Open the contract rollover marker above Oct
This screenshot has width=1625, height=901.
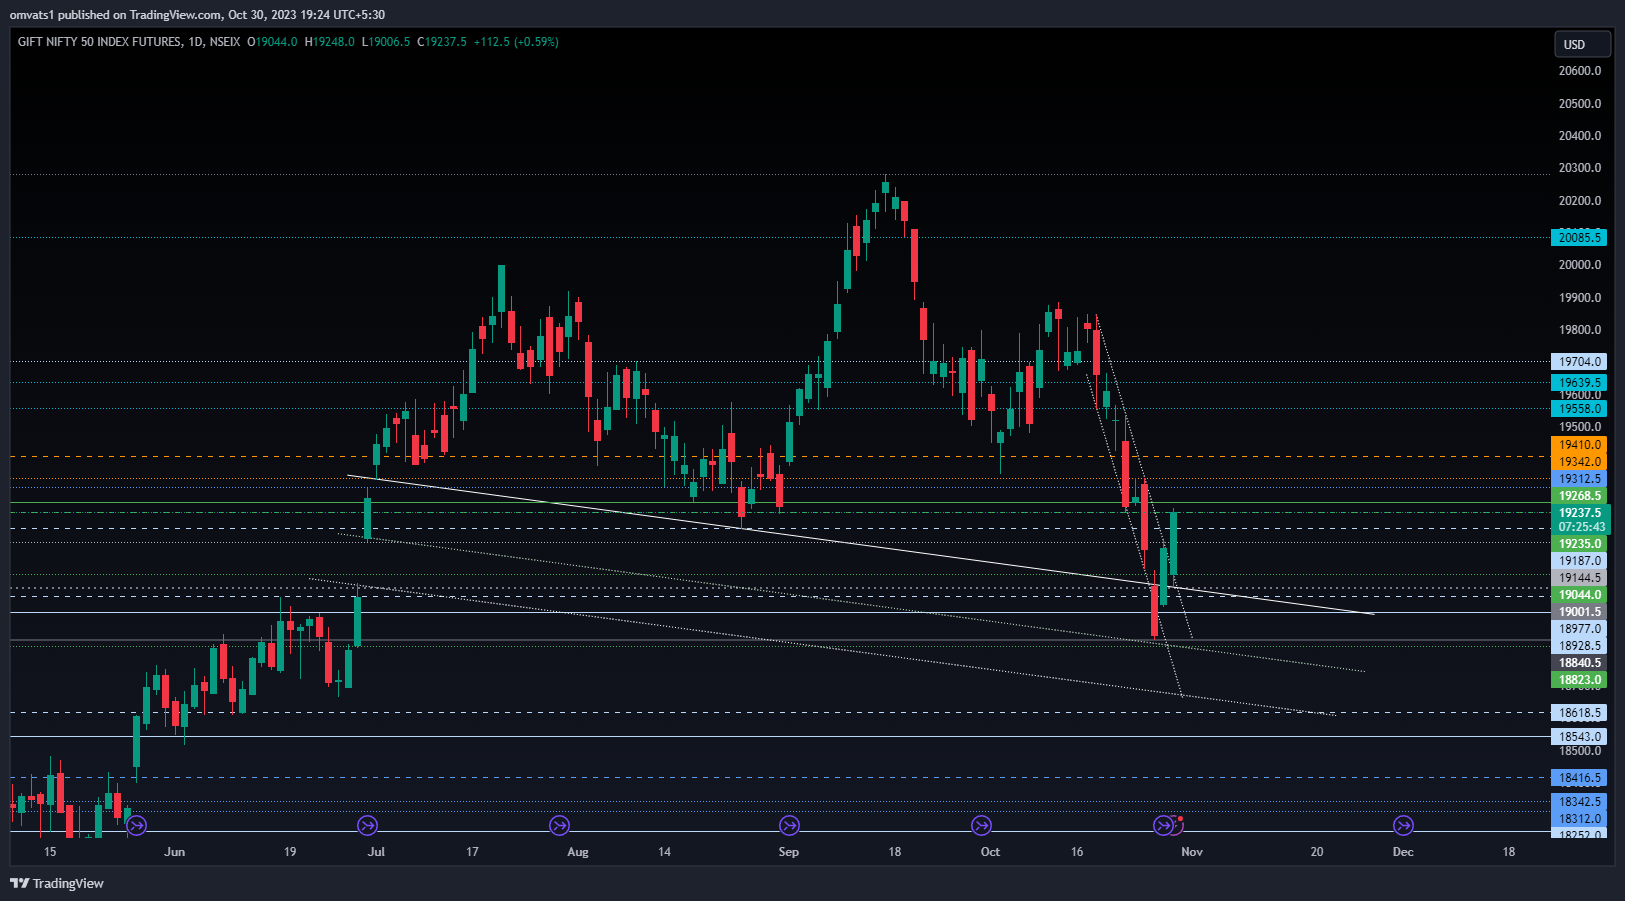(981, 825)
